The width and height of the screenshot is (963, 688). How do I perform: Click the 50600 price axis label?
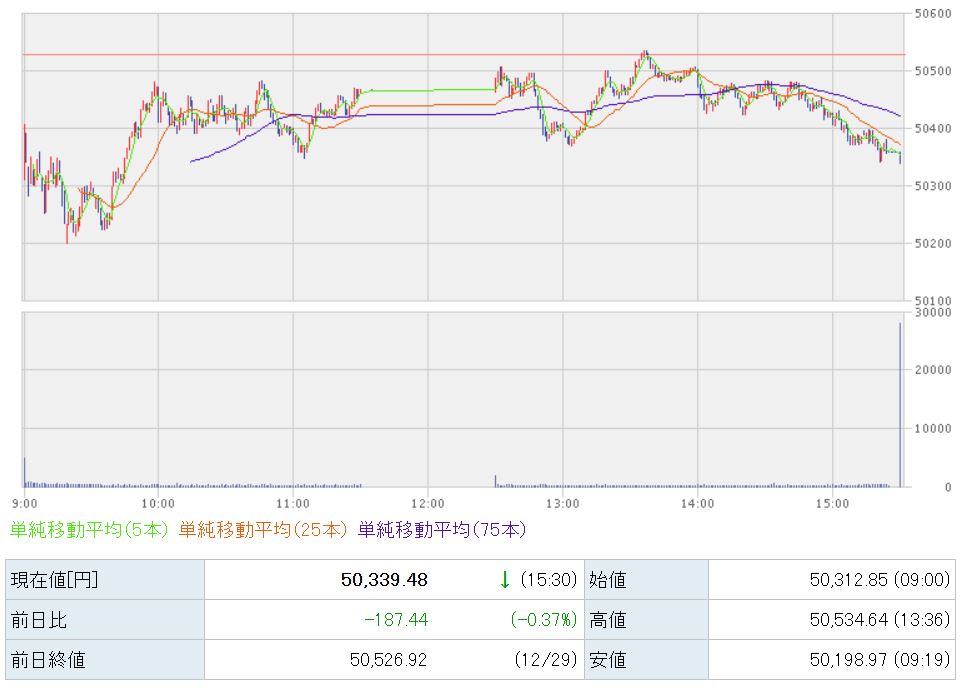930,14
